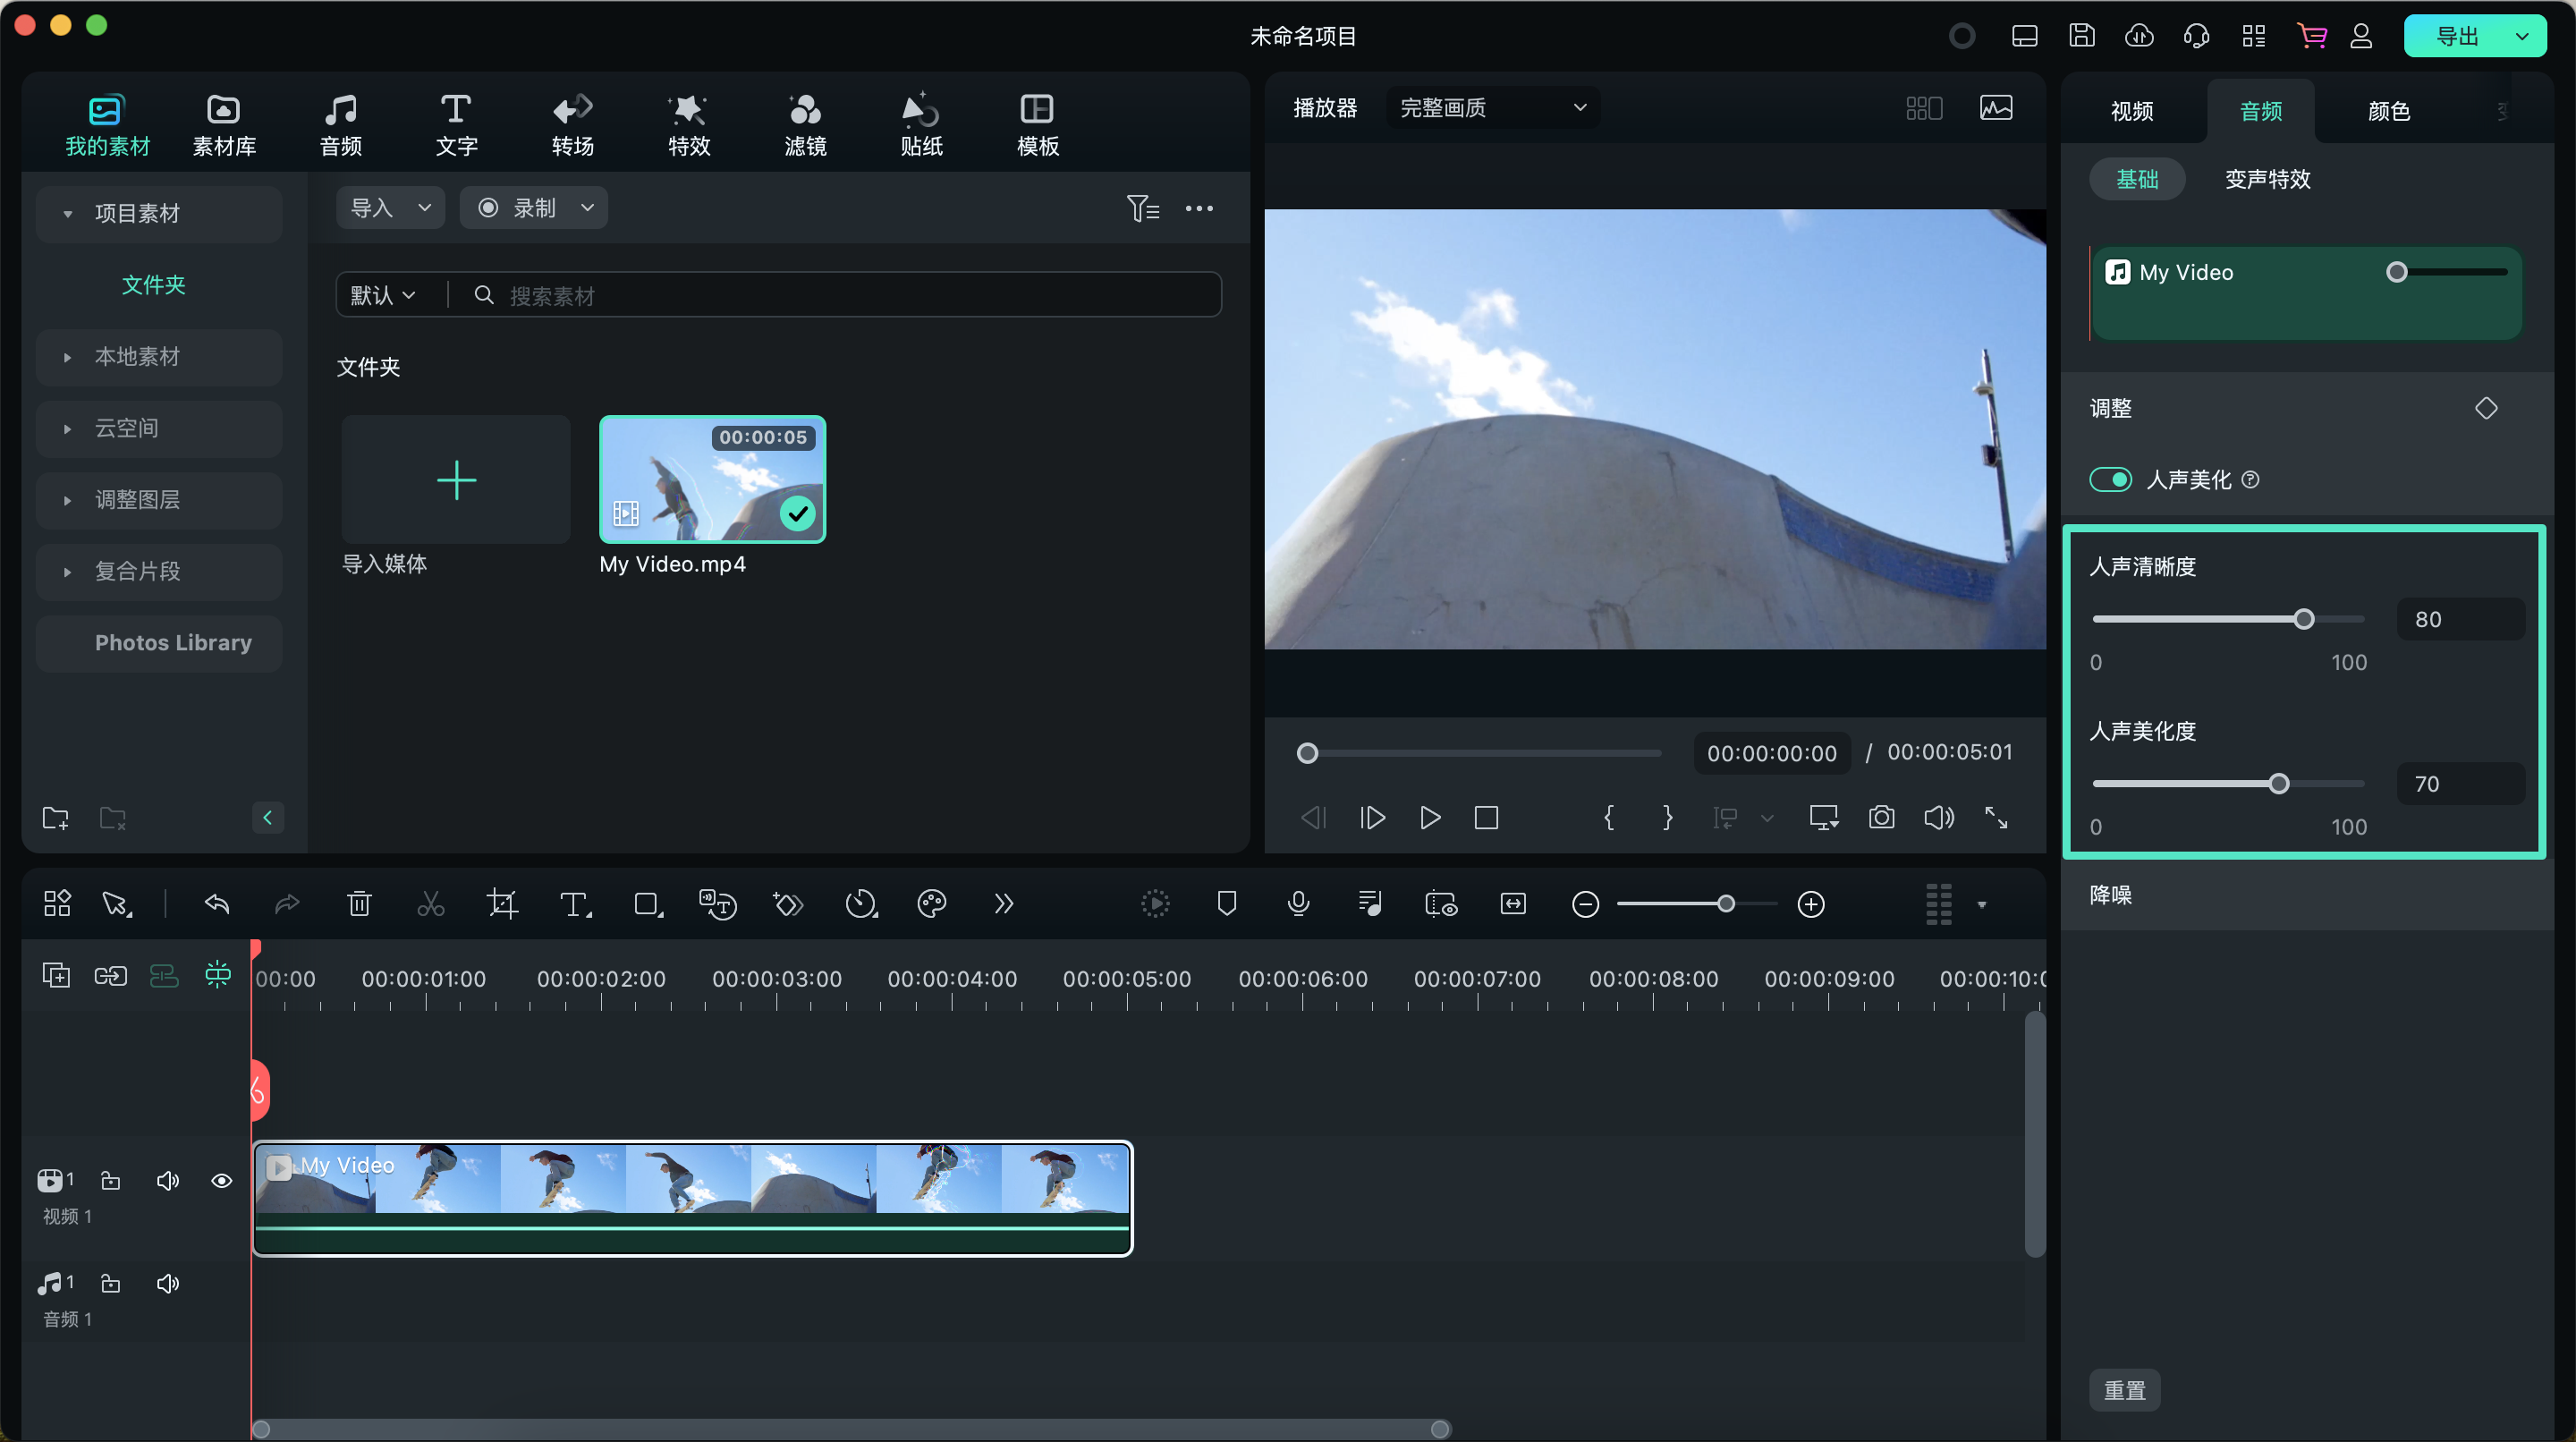Open the 完整画质 quality dropdown
2576x1442 pixels.
pyautogui.click(x=1492, y=107)
